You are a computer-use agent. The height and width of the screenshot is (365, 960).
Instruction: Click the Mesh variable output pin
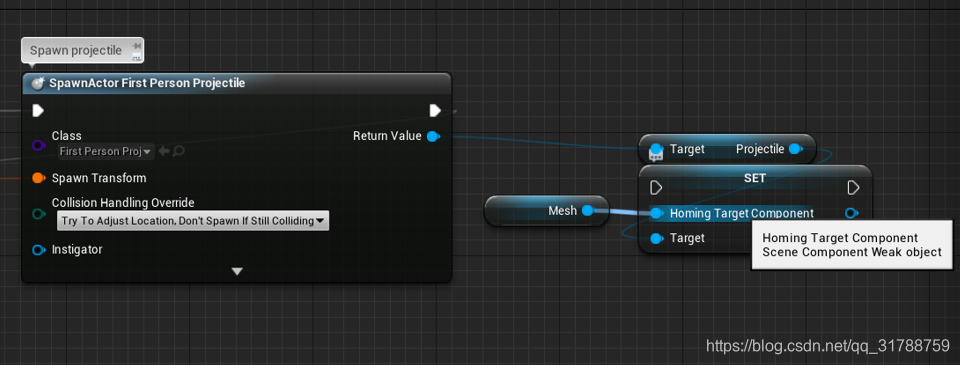[588, 211]
